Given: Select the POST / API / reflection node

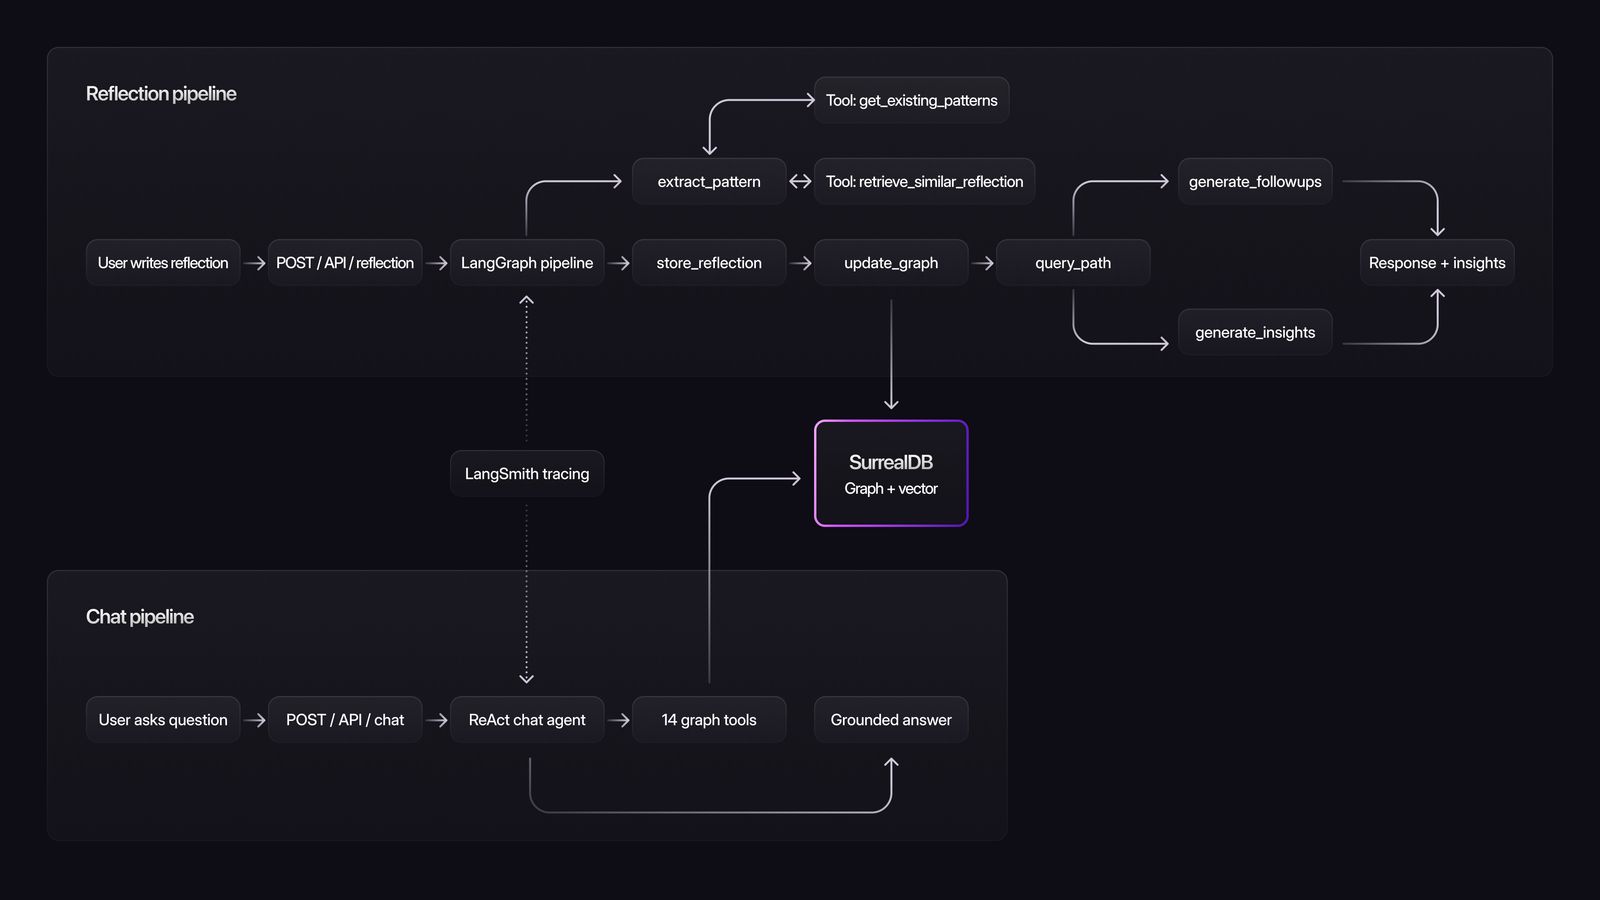Looking at the screenshot, I should 345,262.
